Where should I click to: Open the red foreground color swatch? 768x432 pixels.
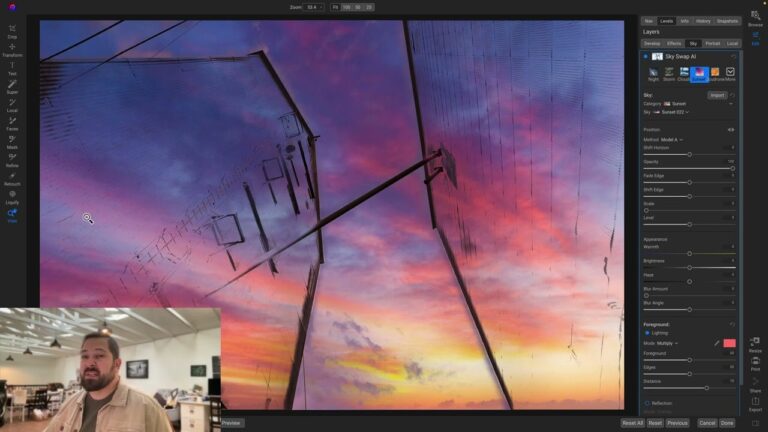pos(729,343)
